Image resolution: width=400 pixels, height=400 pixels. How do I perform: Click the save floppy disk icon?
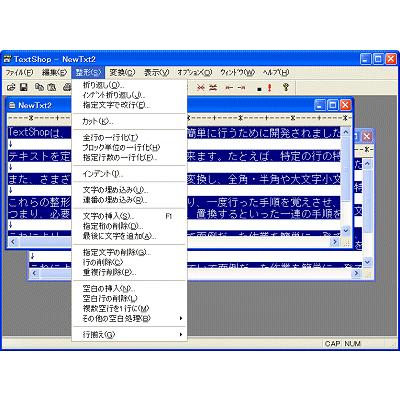24,88
